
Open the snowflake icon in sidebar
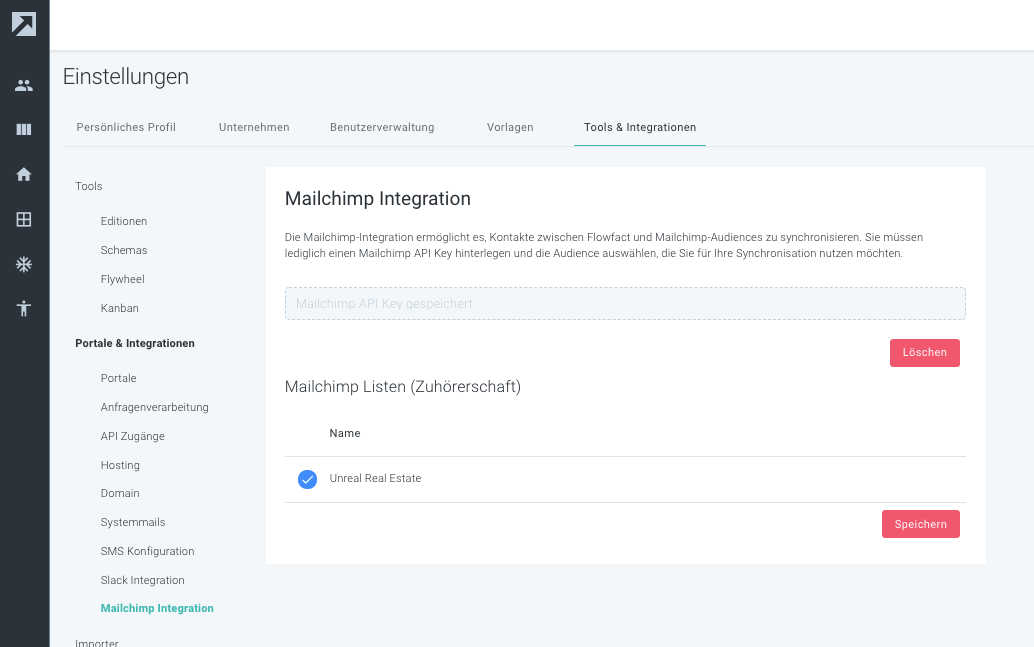tap(24, 264)
